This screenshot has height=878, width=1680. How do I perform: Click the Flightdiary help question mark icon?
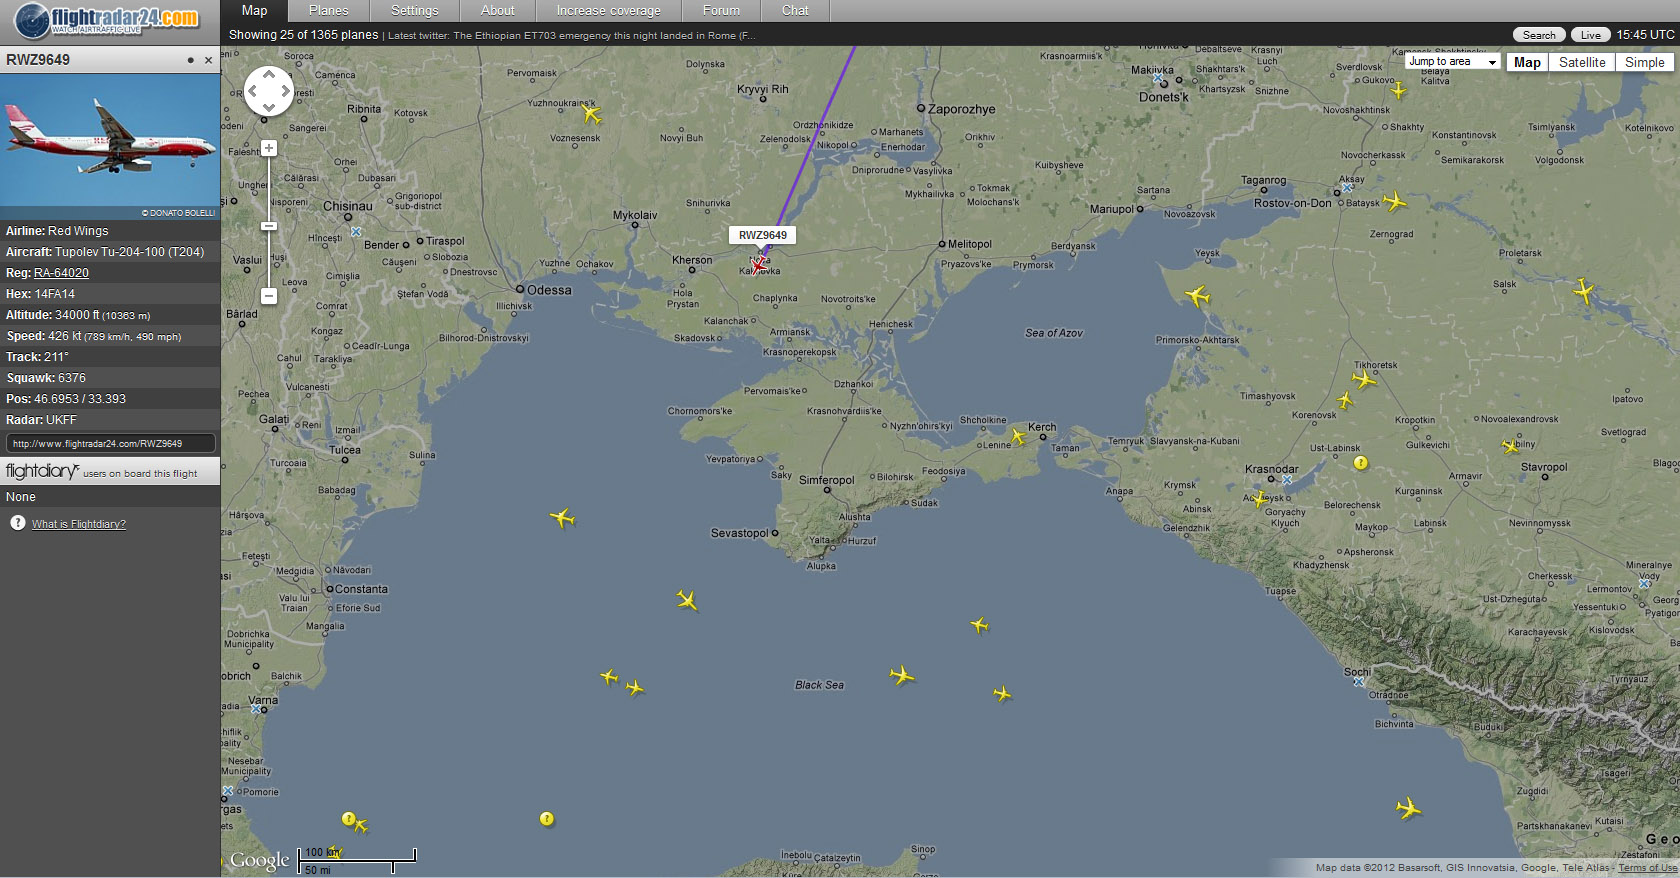[x=17, y=523]
